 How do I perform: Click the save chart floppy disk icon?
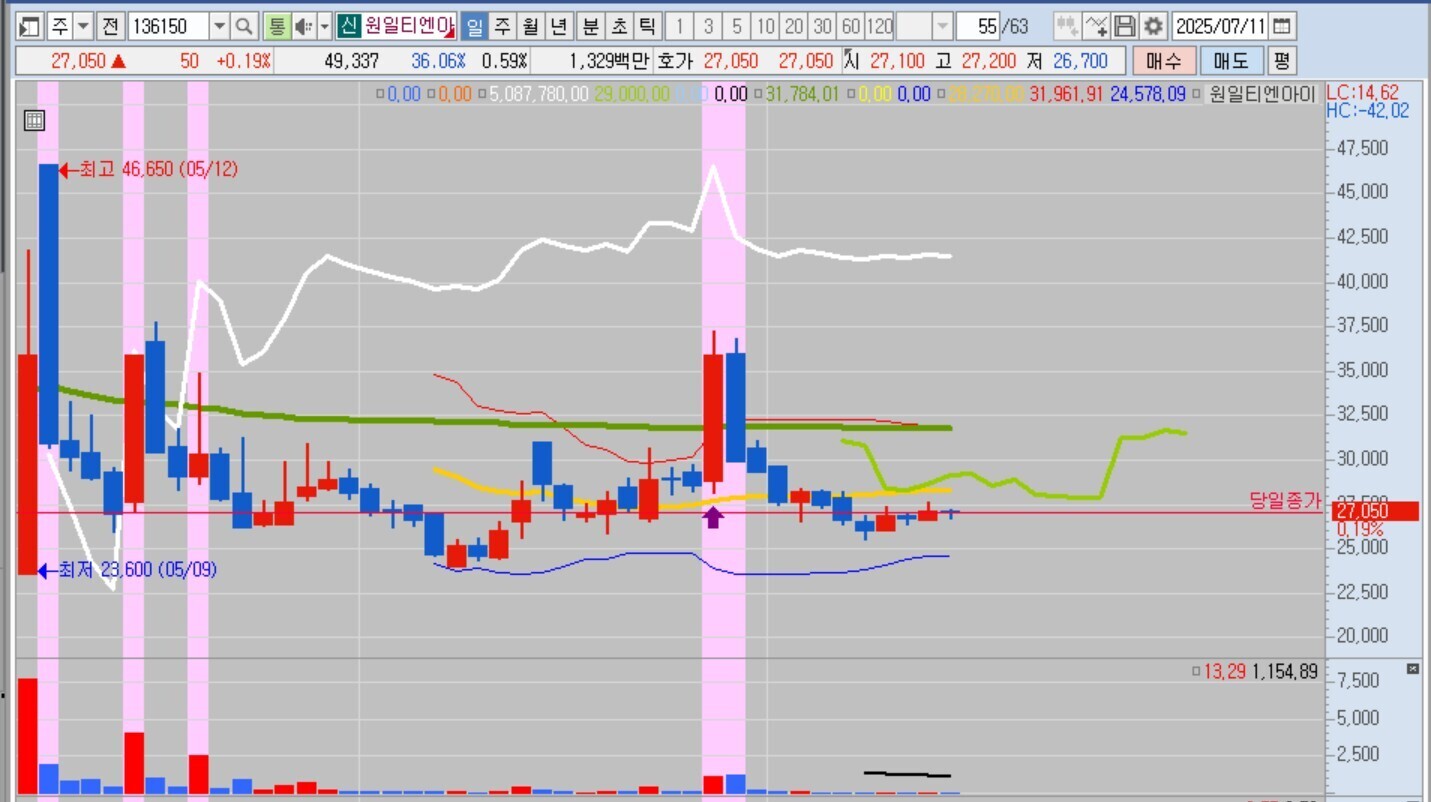coord(1126,26)
